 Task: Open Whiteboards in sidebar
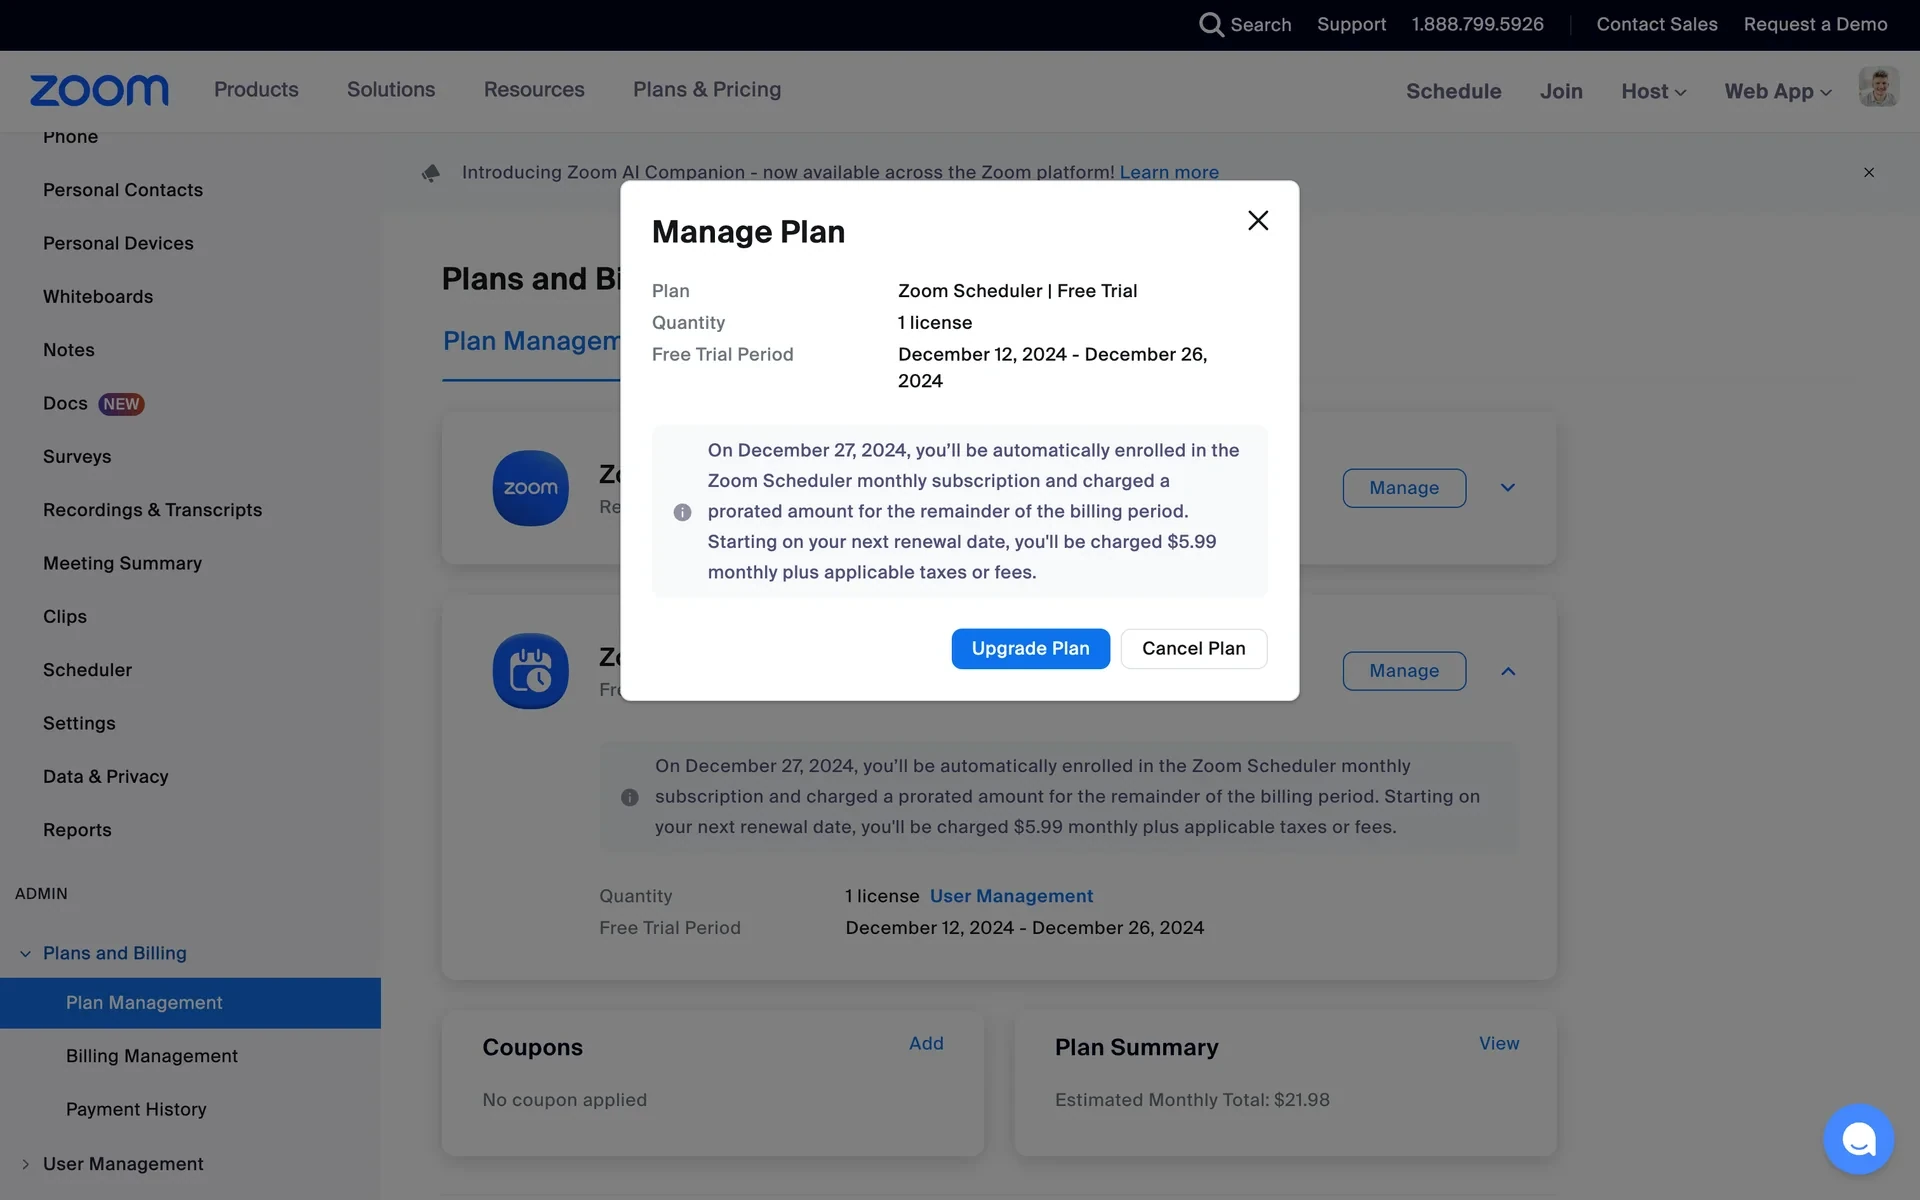[98, 297]
